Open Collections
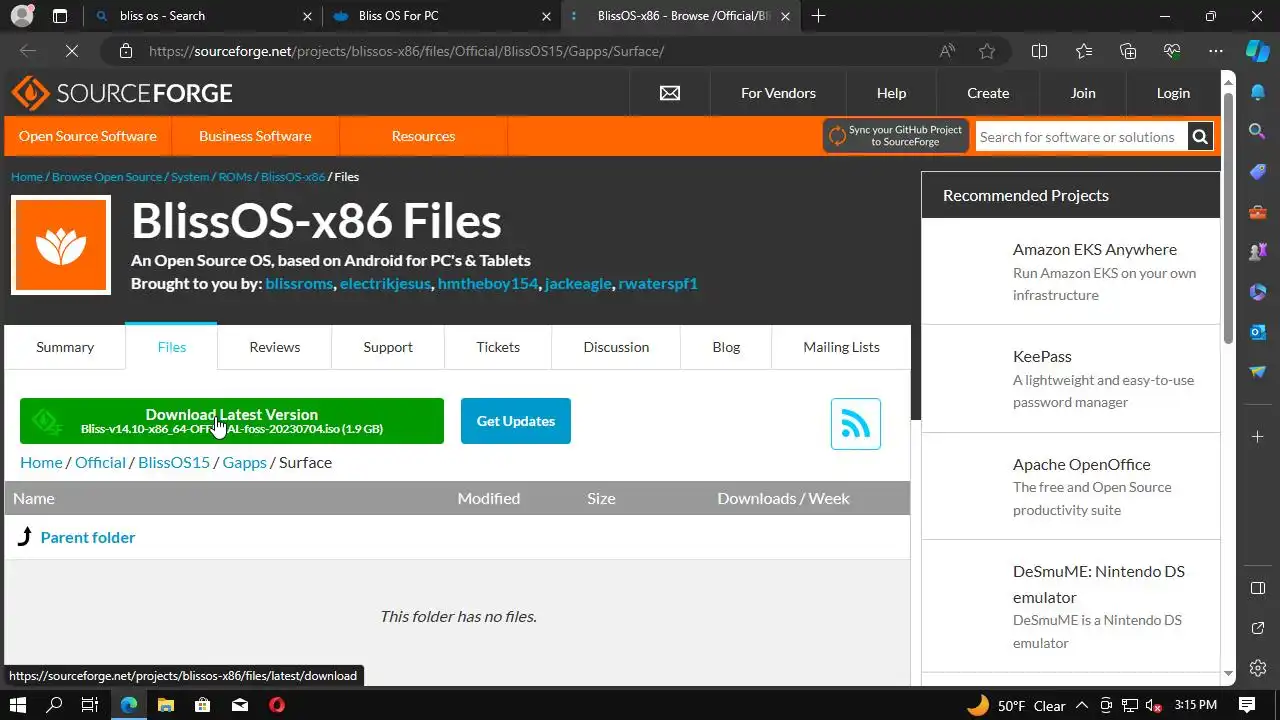 click(1128, 51)
